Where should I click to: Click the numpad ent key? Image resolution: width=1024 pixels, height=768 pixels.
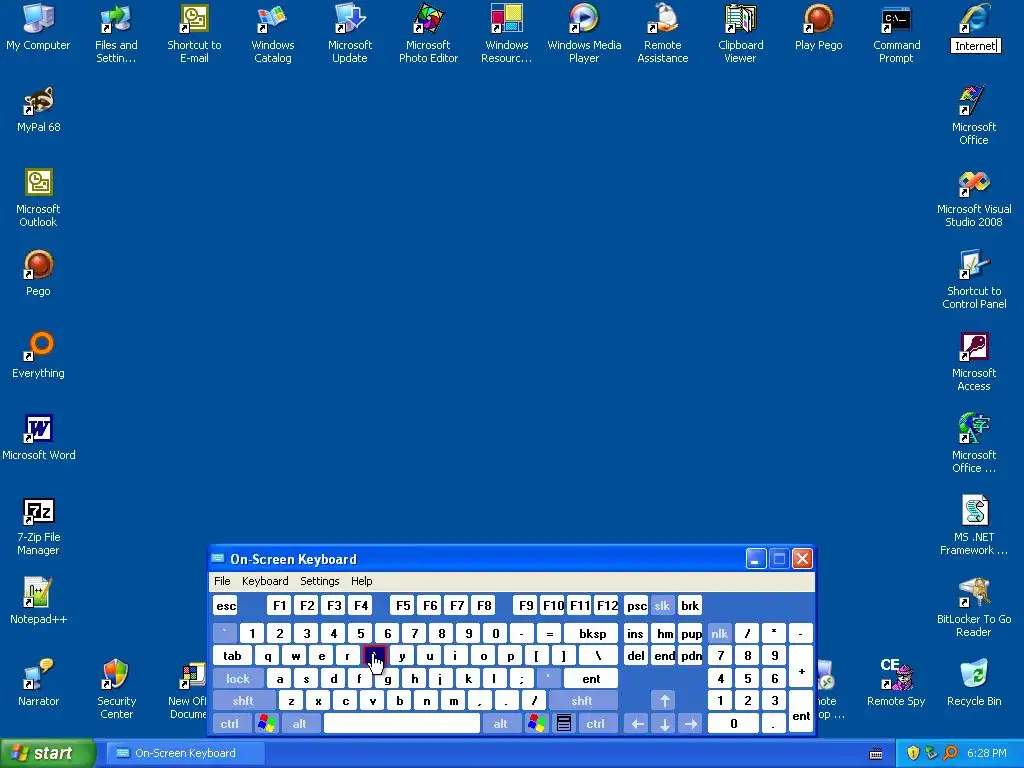point(801,712)
